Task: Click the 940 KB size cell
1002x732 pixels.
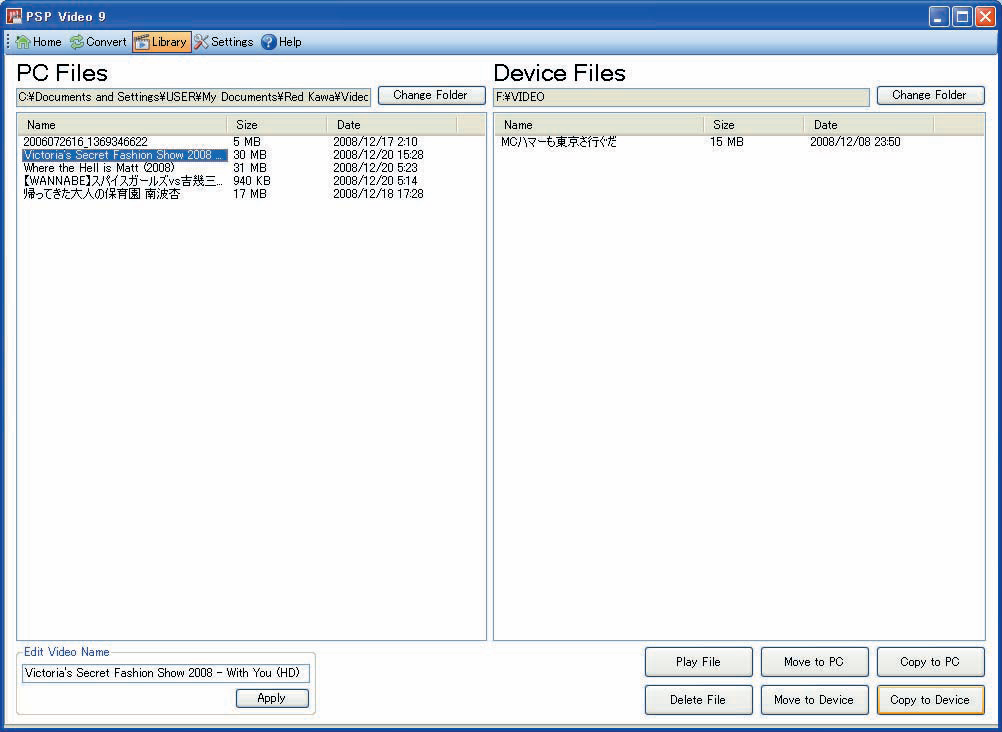Action: pos(252,181)
